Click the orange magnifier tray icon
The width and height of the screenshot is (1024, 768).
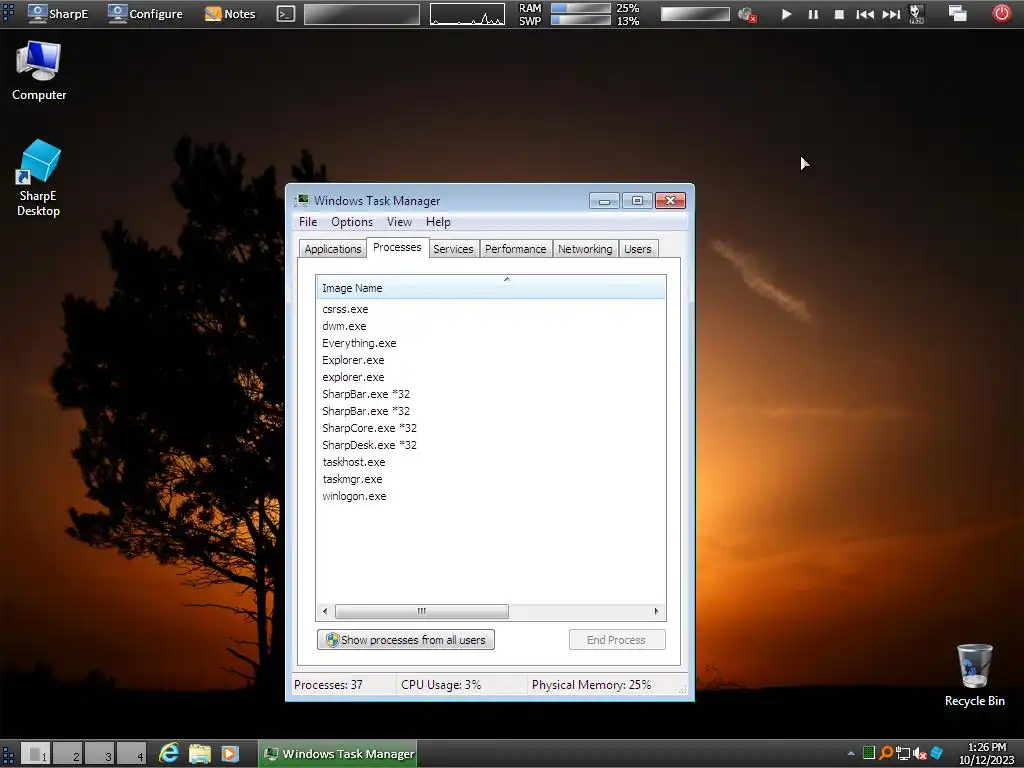886,753
